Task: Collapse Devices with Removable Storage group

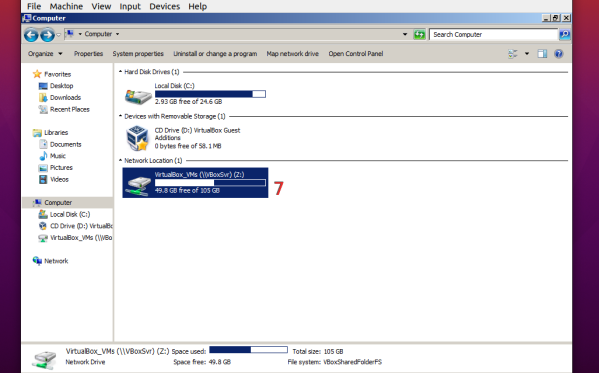Action: pyautogui.click(x=120, y=116)
